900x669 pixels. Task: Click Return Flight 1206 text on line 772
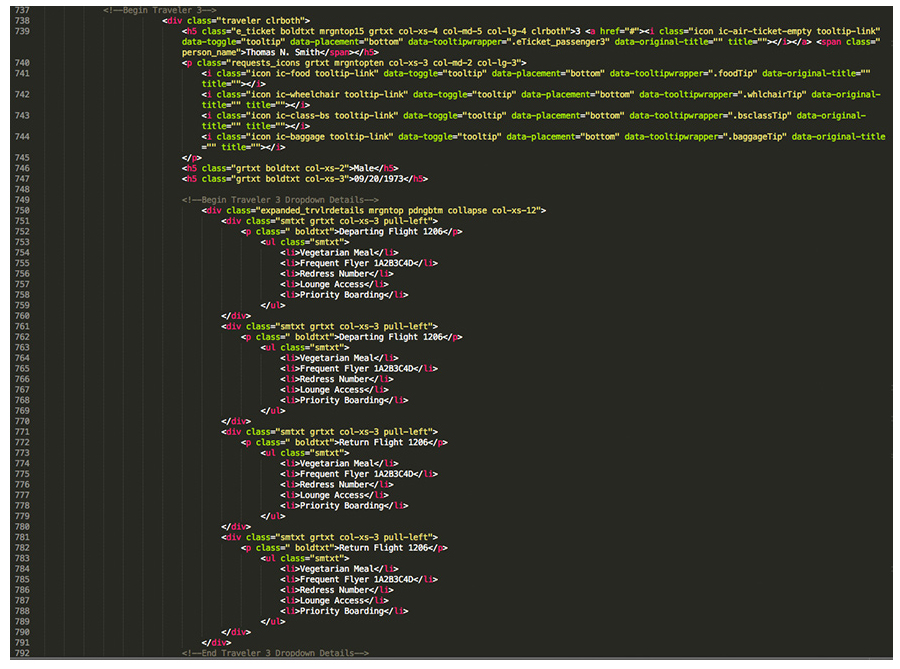click(384, 442)
